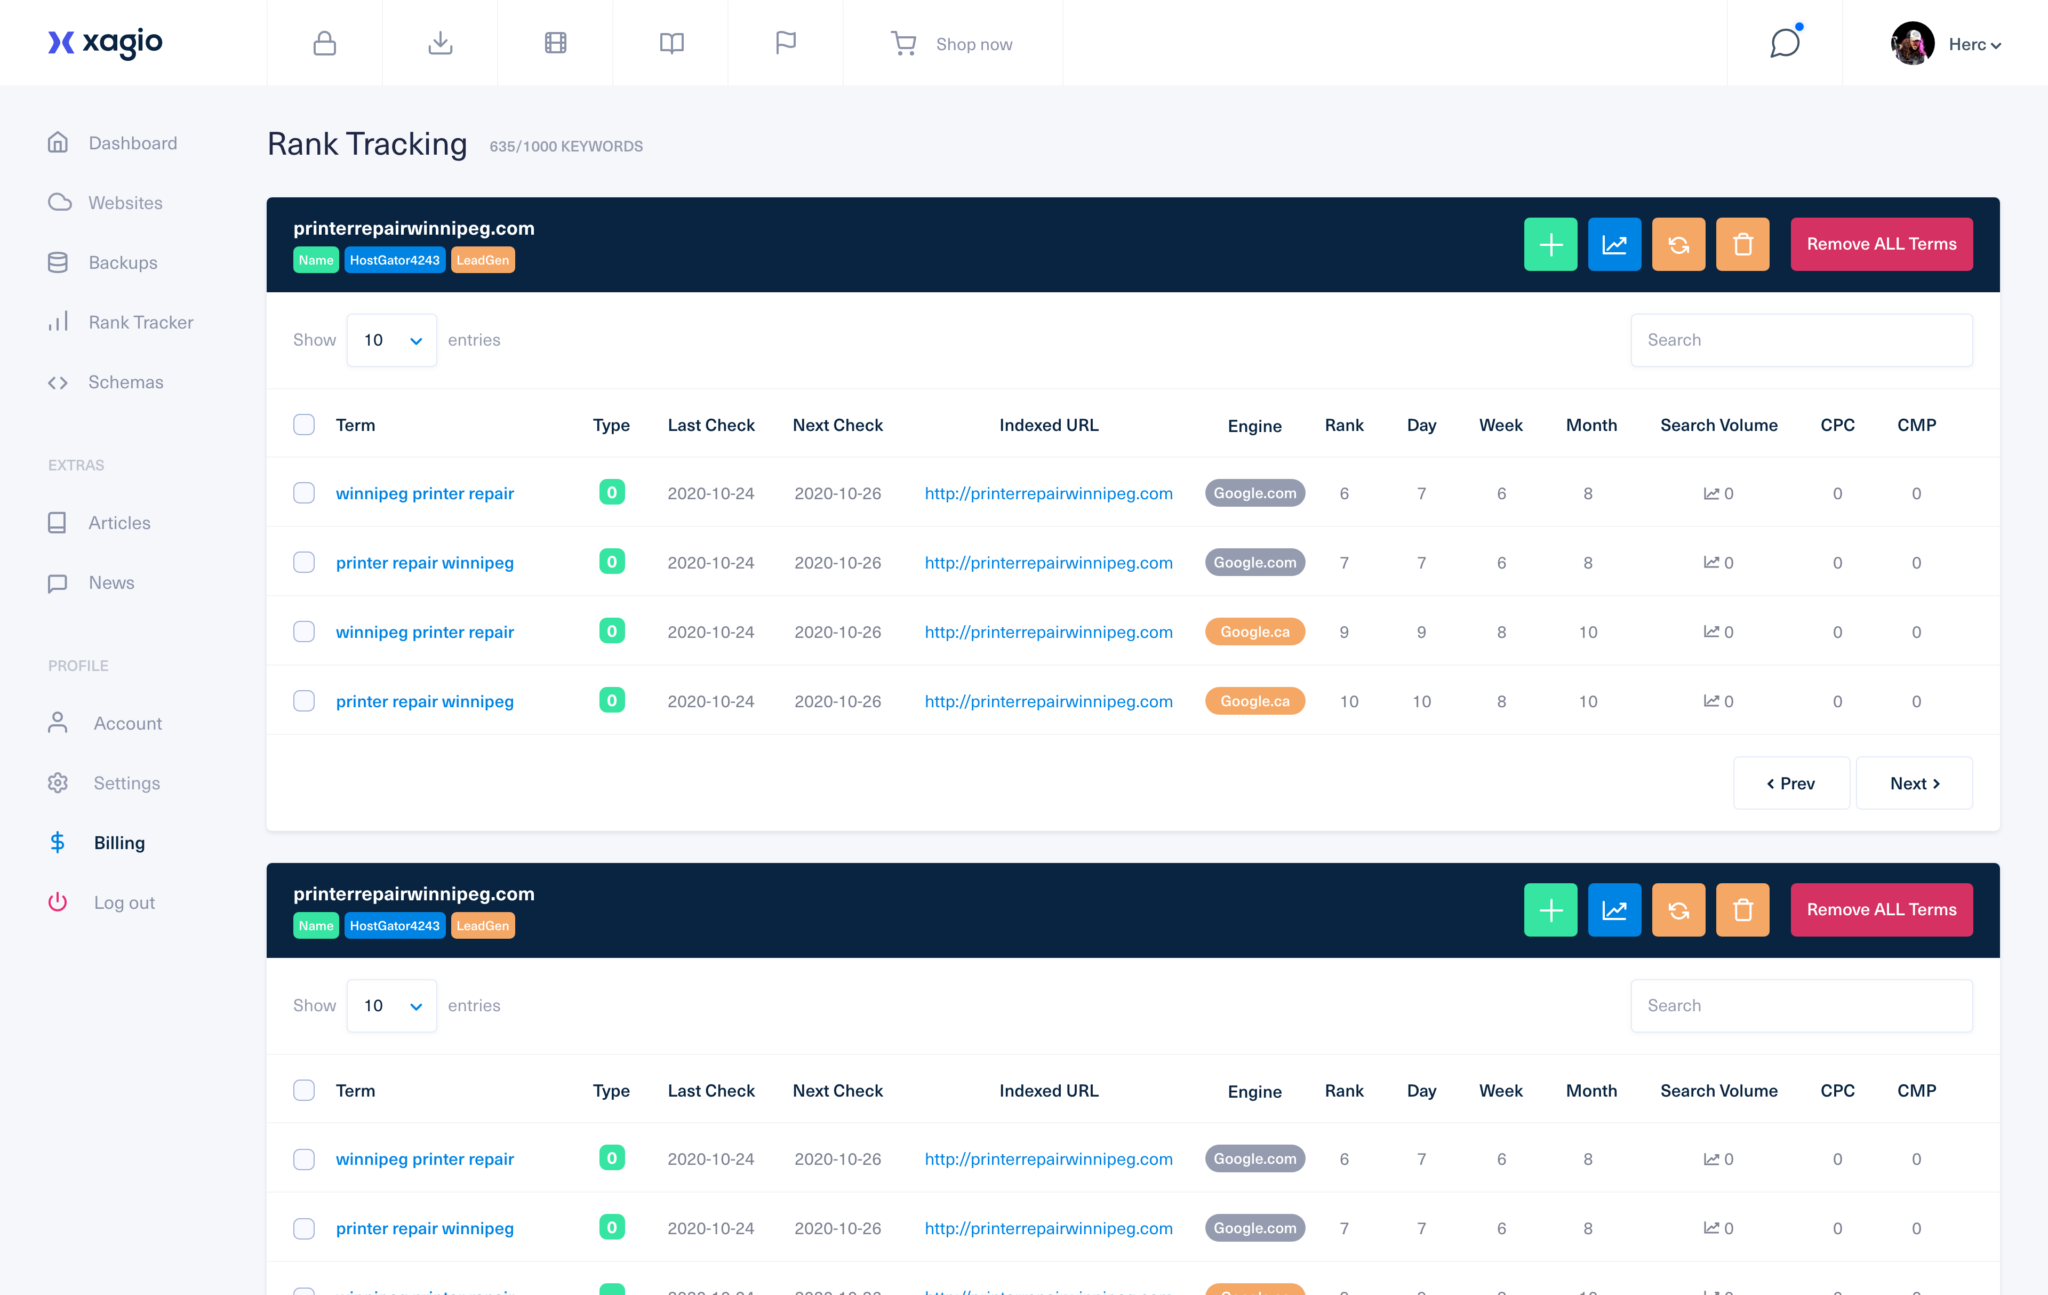Open Dashboard from sidebar menu
The height and width of the screenshot is (1295, 2048).
(x=133, y=143)
